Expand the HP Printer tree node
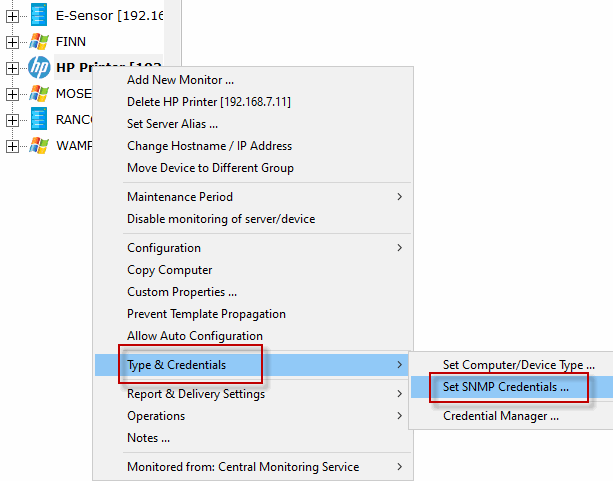This screenshot has height=481, width=613. pos(12,68)
